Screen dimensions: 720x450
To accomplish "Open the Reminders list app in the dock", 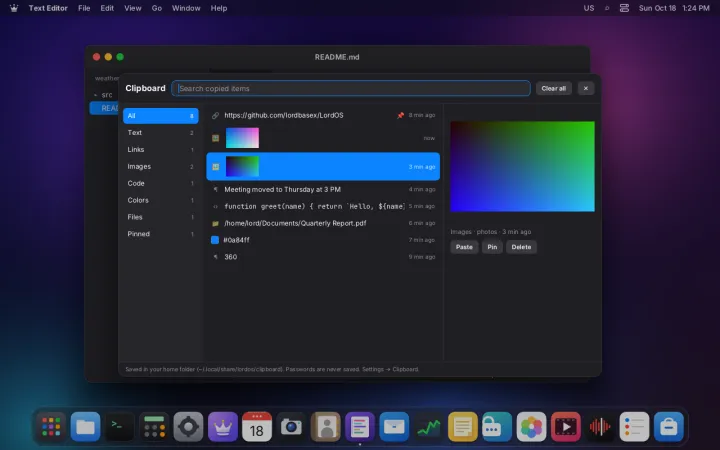I will (634, 427).
